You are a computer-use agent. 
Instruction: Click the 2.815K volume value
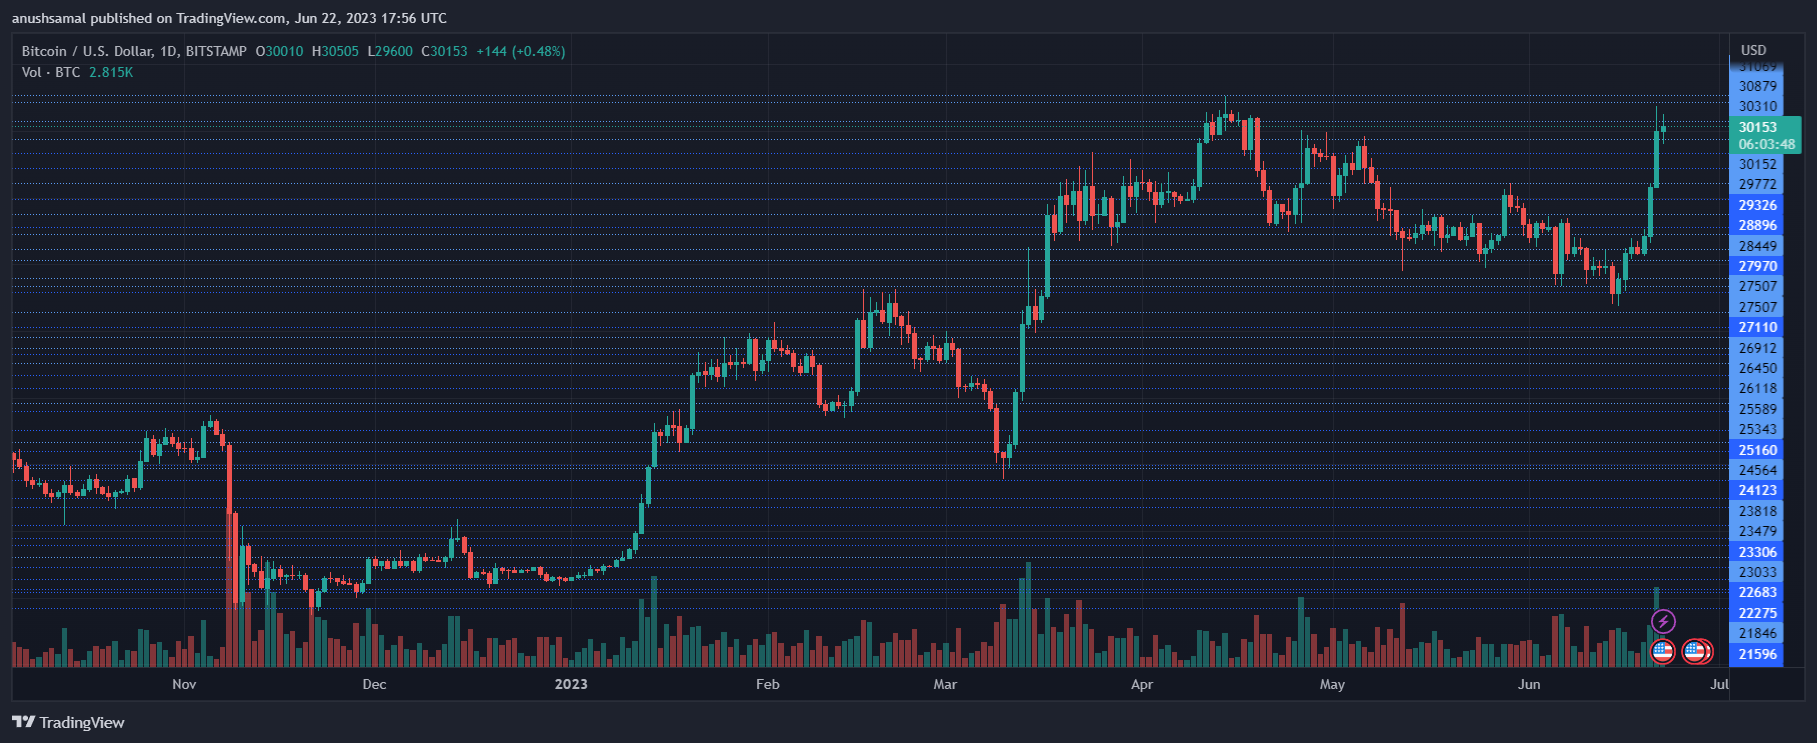pos(109,72)
